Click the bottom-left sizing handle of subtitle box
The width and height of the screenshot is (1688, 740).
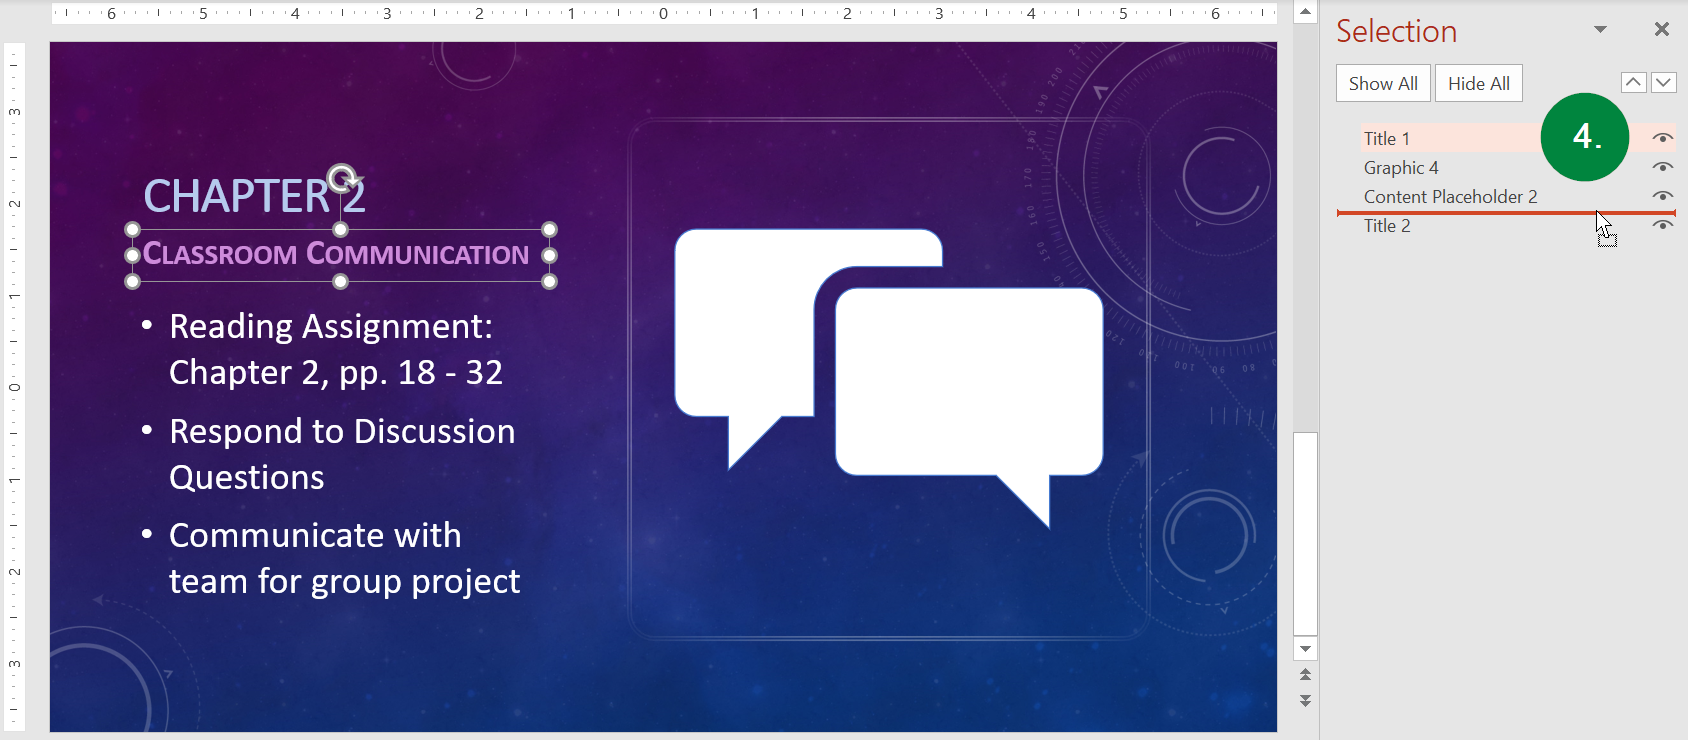[132, 282]
